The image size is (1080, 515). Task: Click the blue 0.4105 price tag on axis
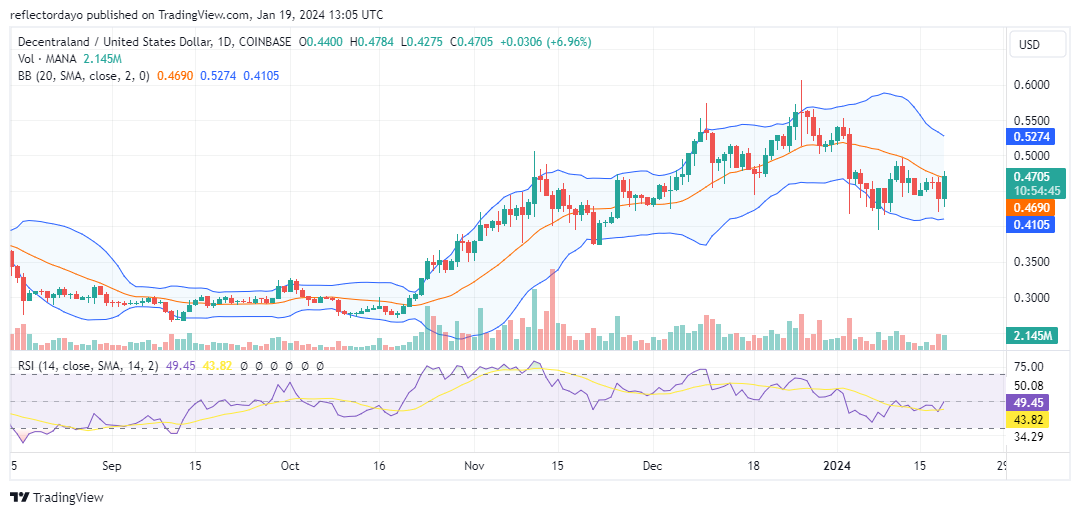(x=1032, y=224)
